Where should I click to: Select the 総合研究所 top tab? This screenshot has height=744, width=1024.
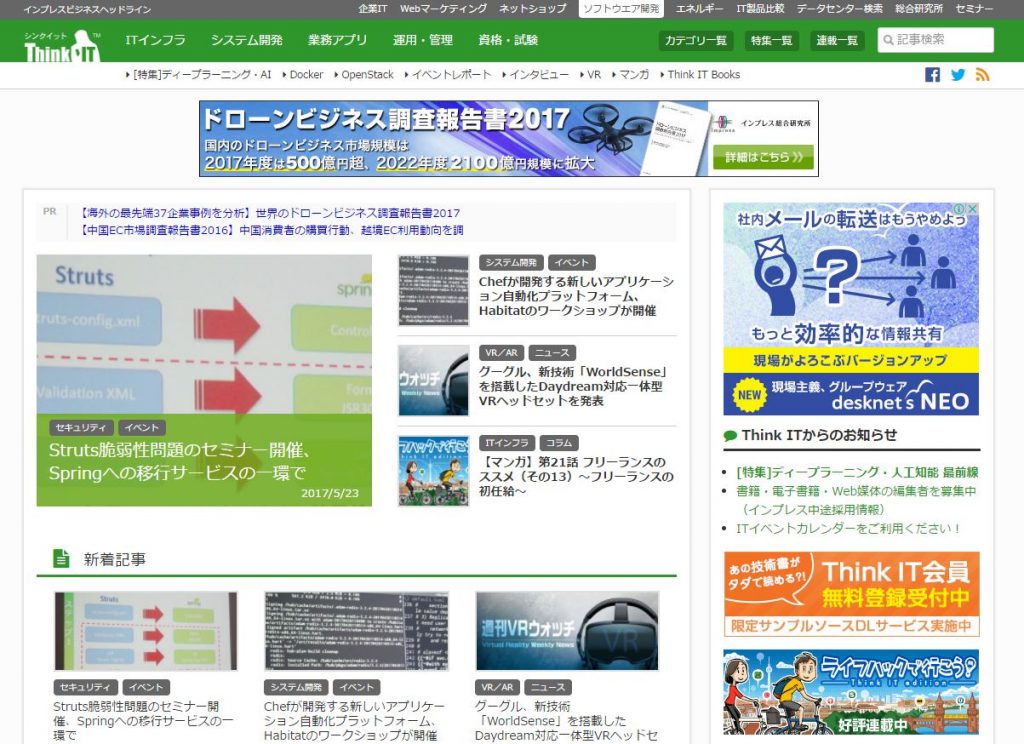tap(919, 9)
